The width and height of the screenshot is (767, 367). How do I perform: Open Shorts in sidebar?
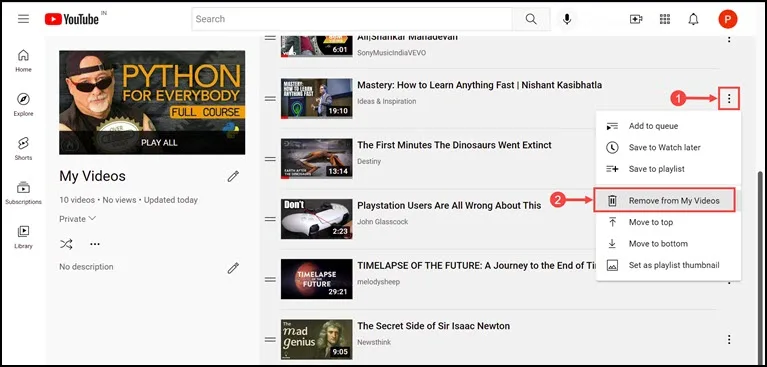pyautogui.click(x=23, y=149)
